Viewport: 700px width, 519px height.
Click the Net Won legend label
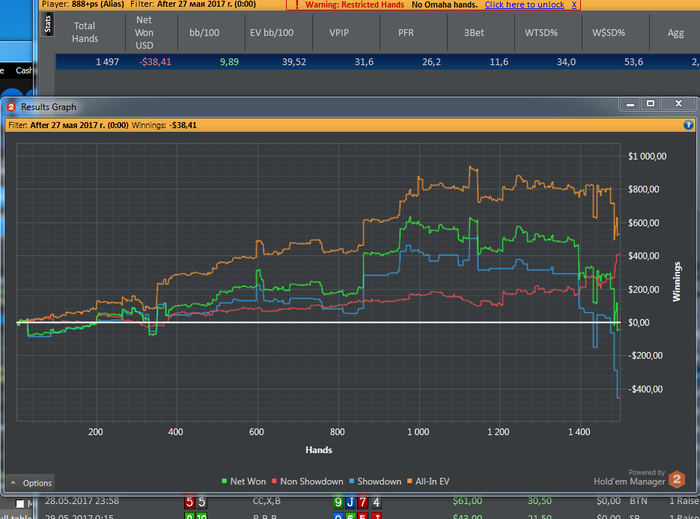248,482
